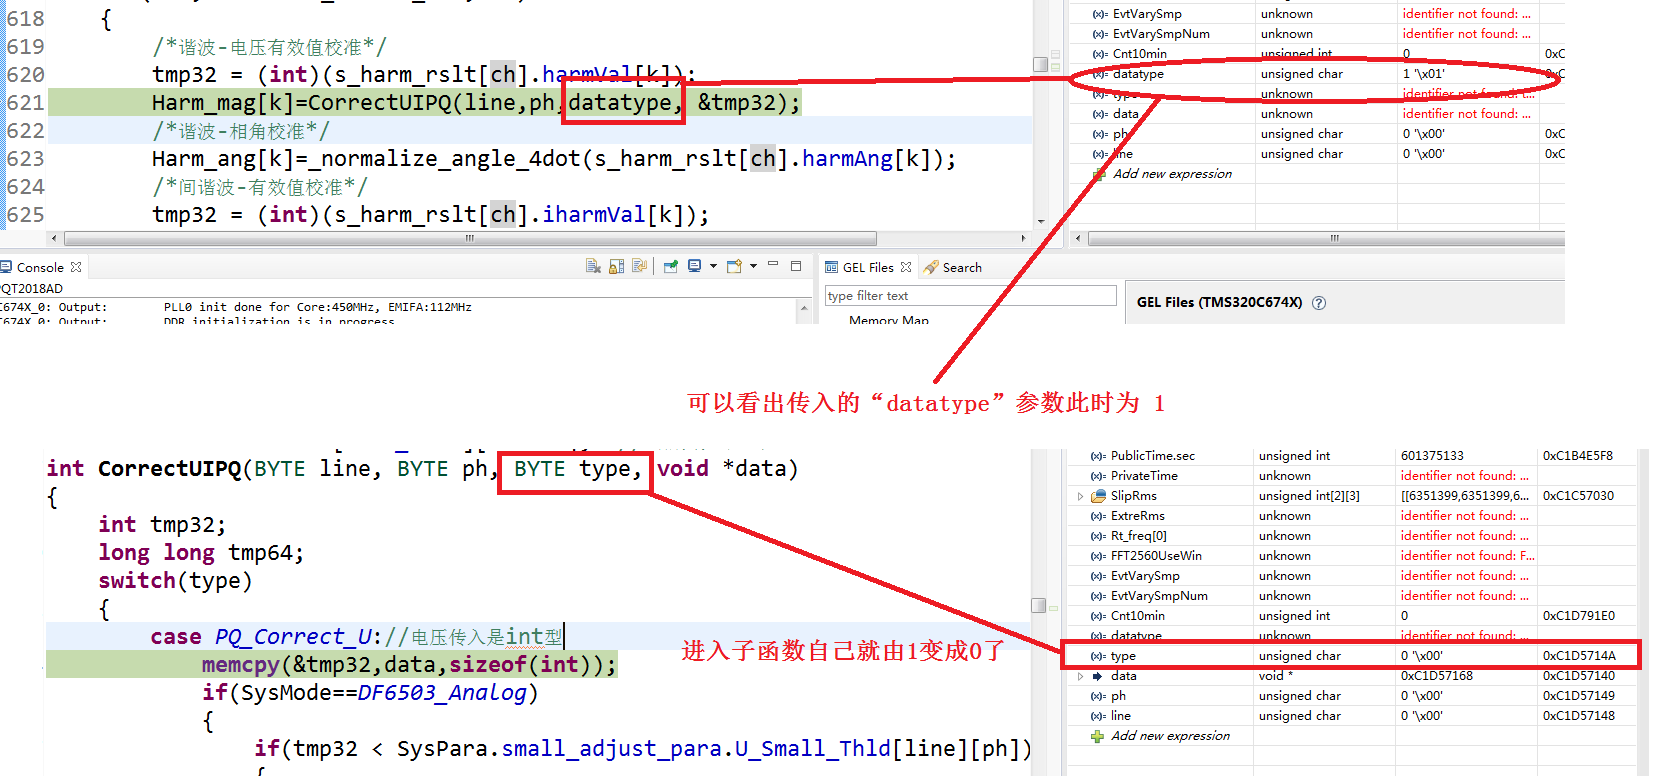
Task: Select the ExtreRms expression row
Action: (1352, 516)
